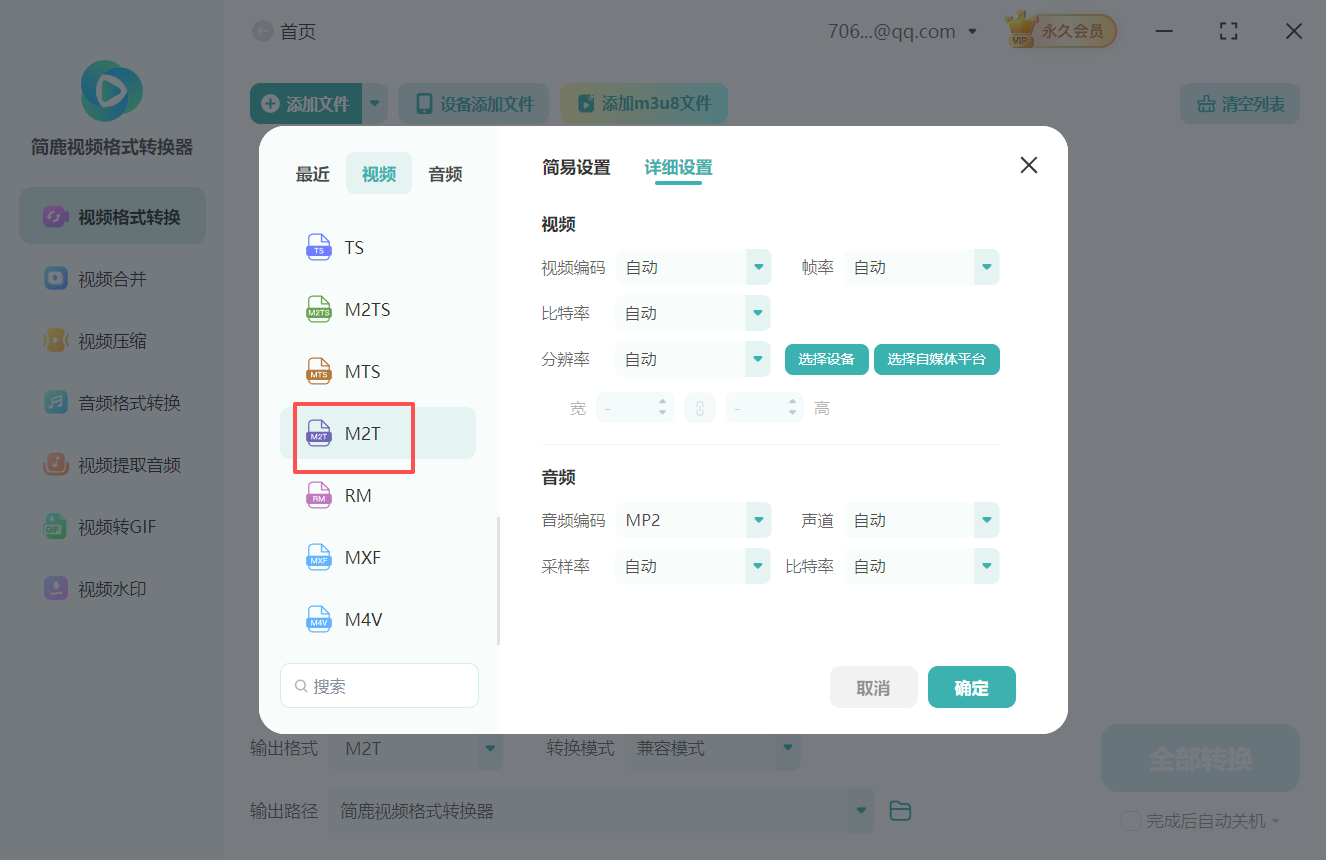Select the 视频水印 watermark feature

(110, 588)
